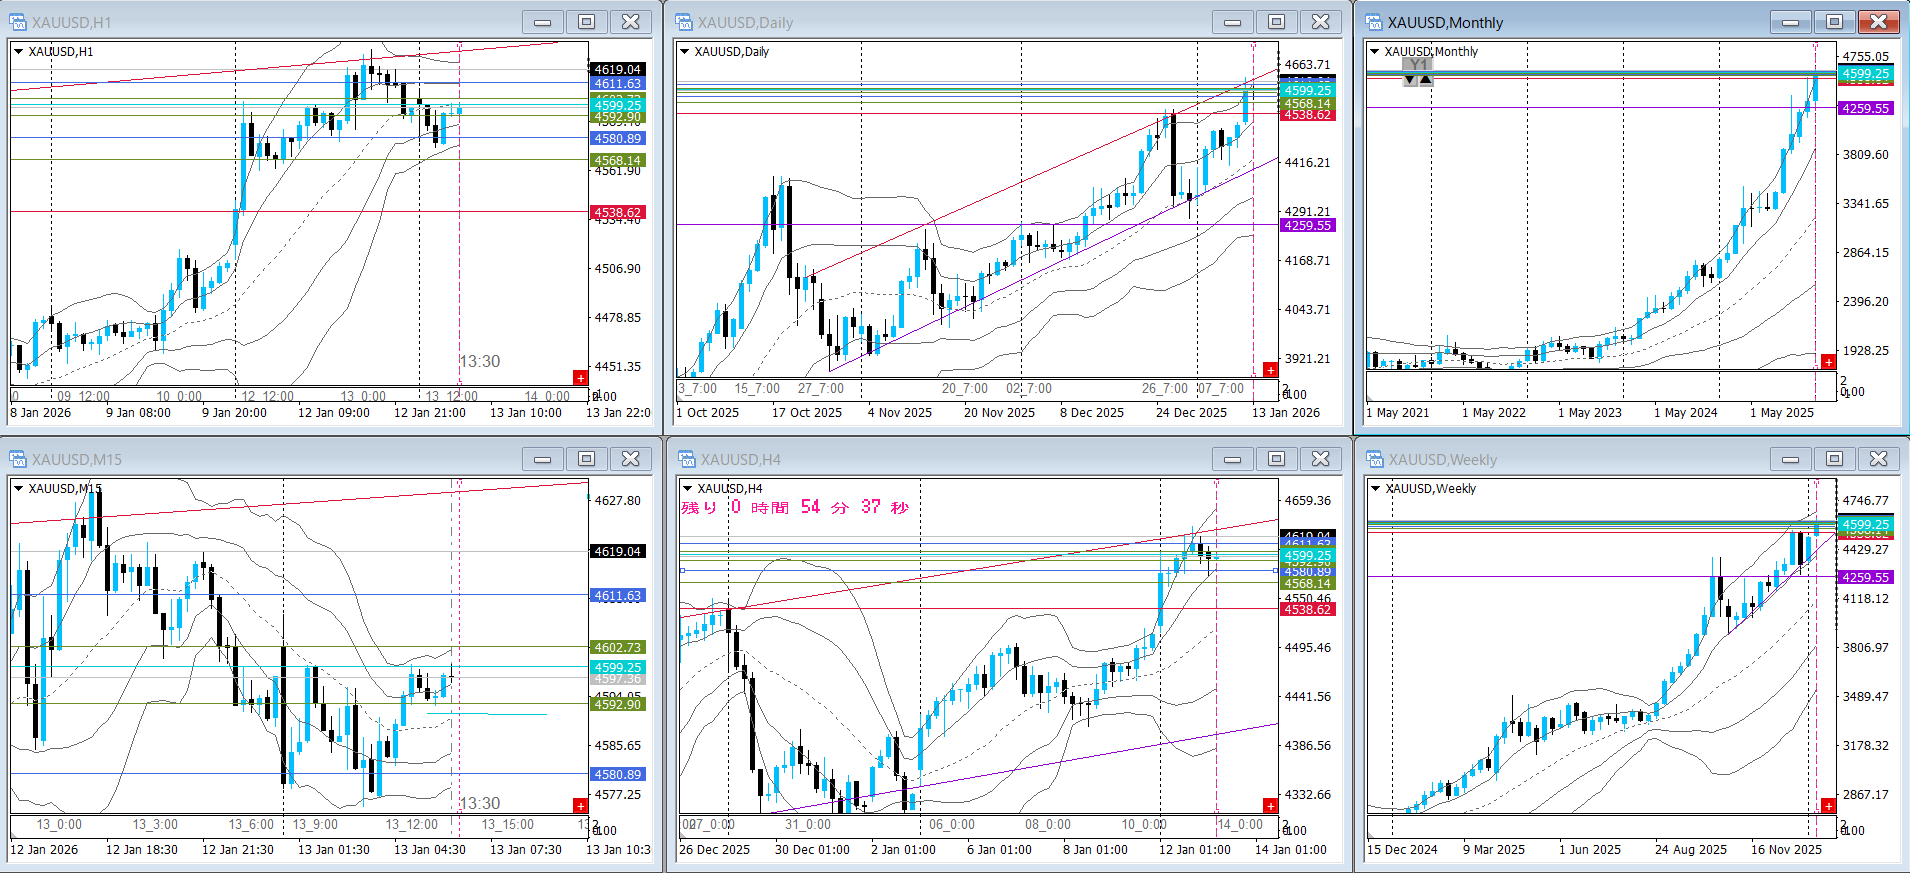Viewport: 1910px width, 873px height.
Task: Click XAUUSD,Daily window title icon
Action: pyautogui.click(x=684, y=22)
